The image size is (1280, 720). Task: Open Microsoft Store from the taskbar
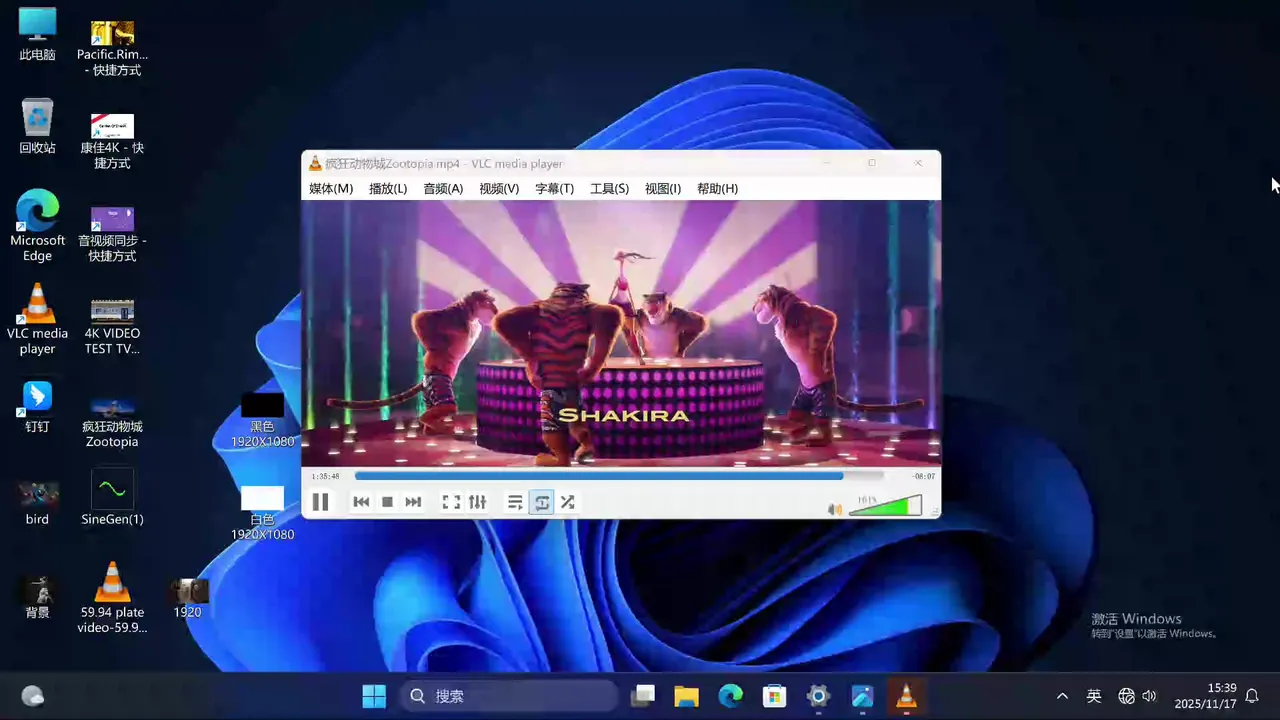click(x=774, y=696)
